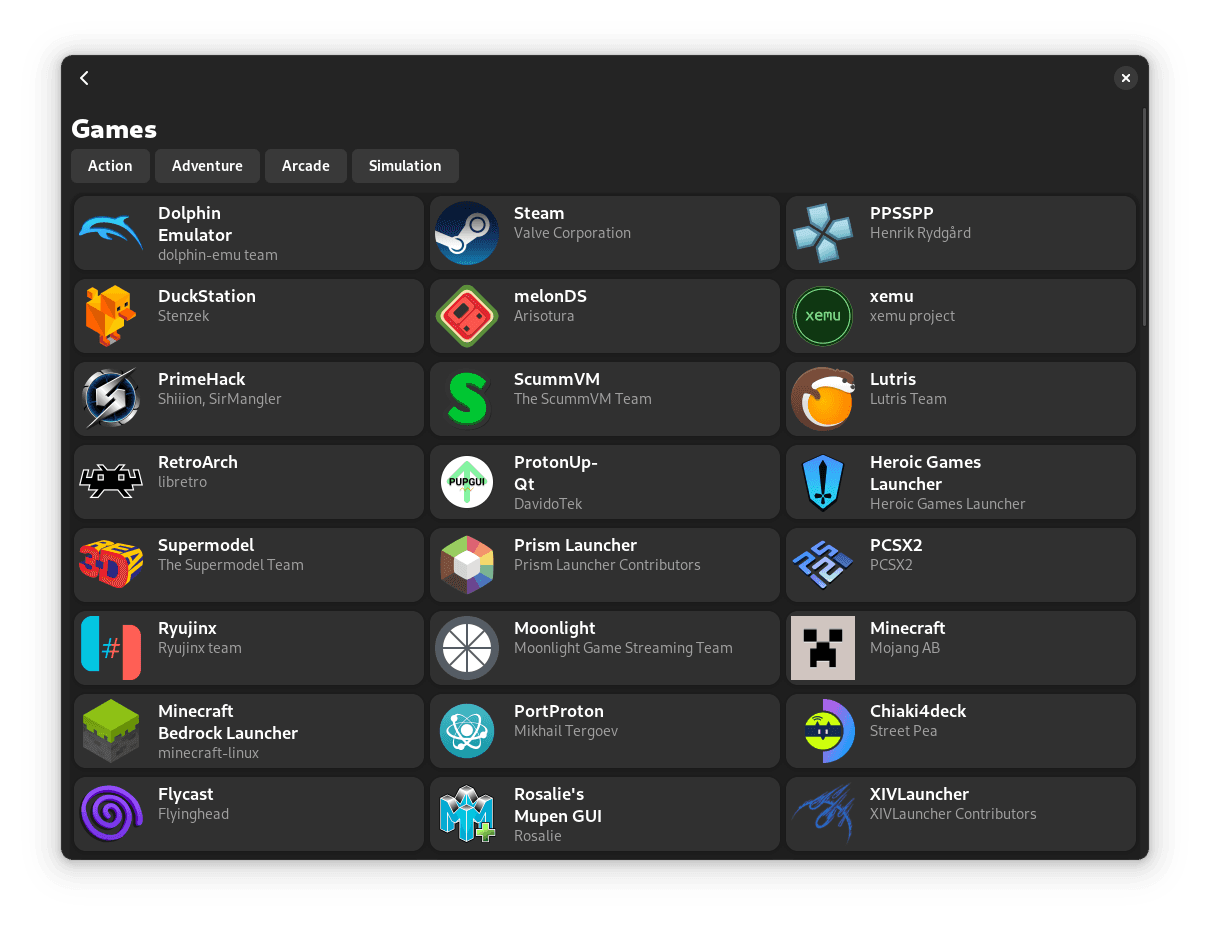Screen dimensions: 1210x927
Task: Select the PPSSPP icon
Action: [823, 233]
